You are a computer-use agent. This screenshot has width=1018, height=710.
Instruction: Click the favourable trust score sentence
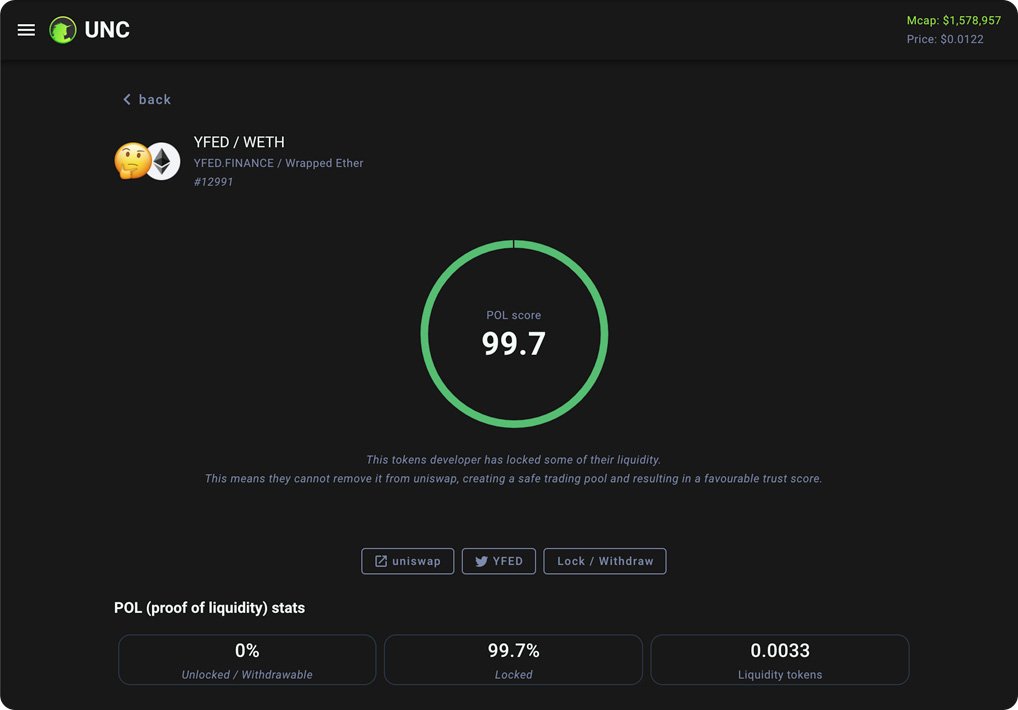tap(514, 479)
